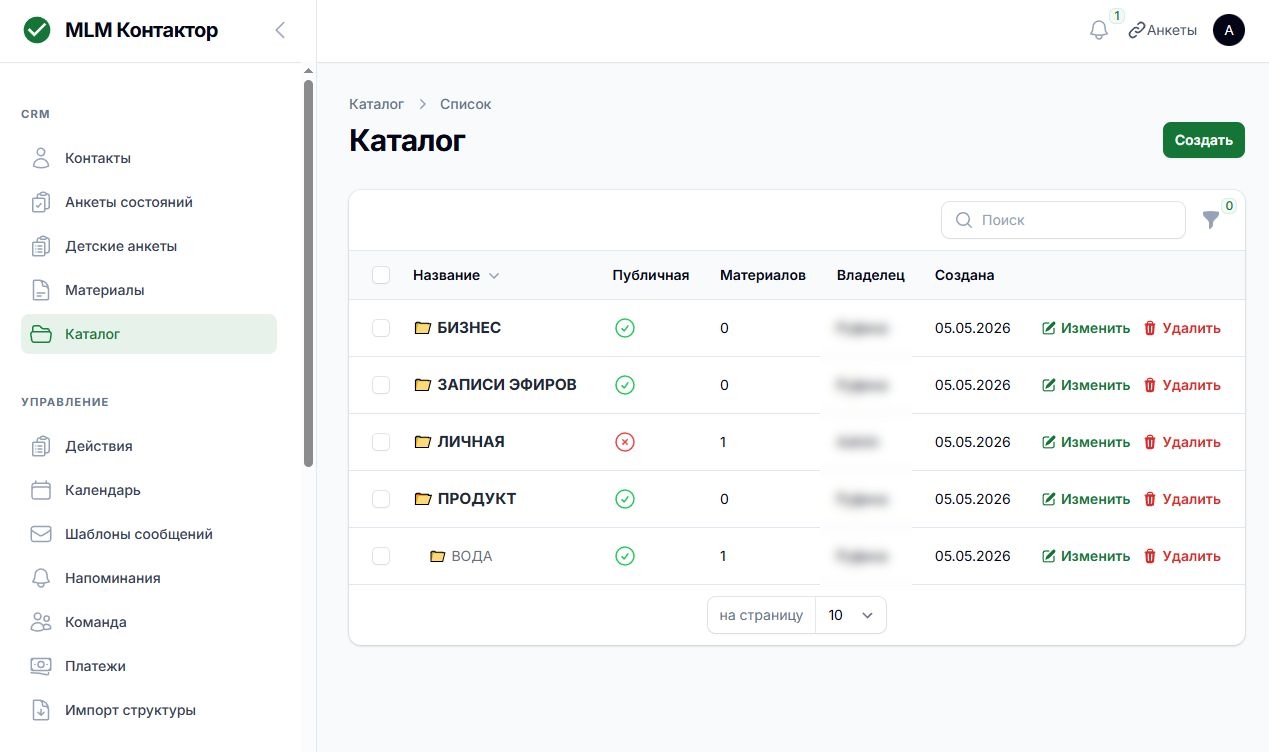Click the Владелец column header
1269x752 pixels.
(x=871, y=275)
